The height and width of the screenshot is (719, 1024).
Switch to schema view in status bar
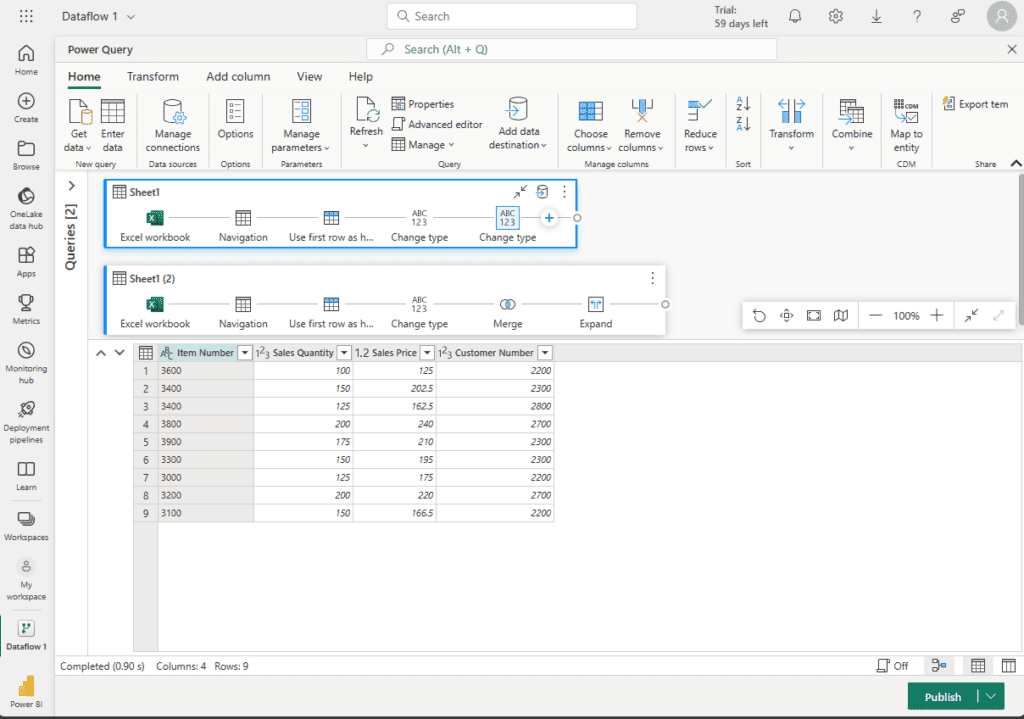pos(1008,666)
